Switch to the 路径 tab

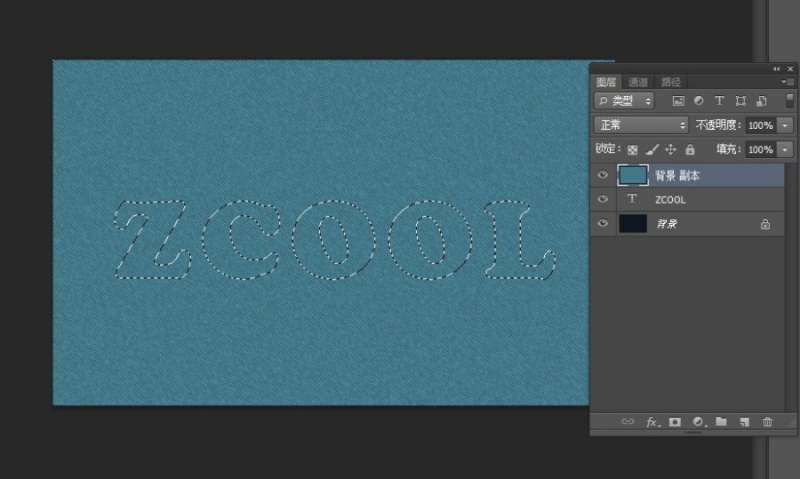[670, 82]
